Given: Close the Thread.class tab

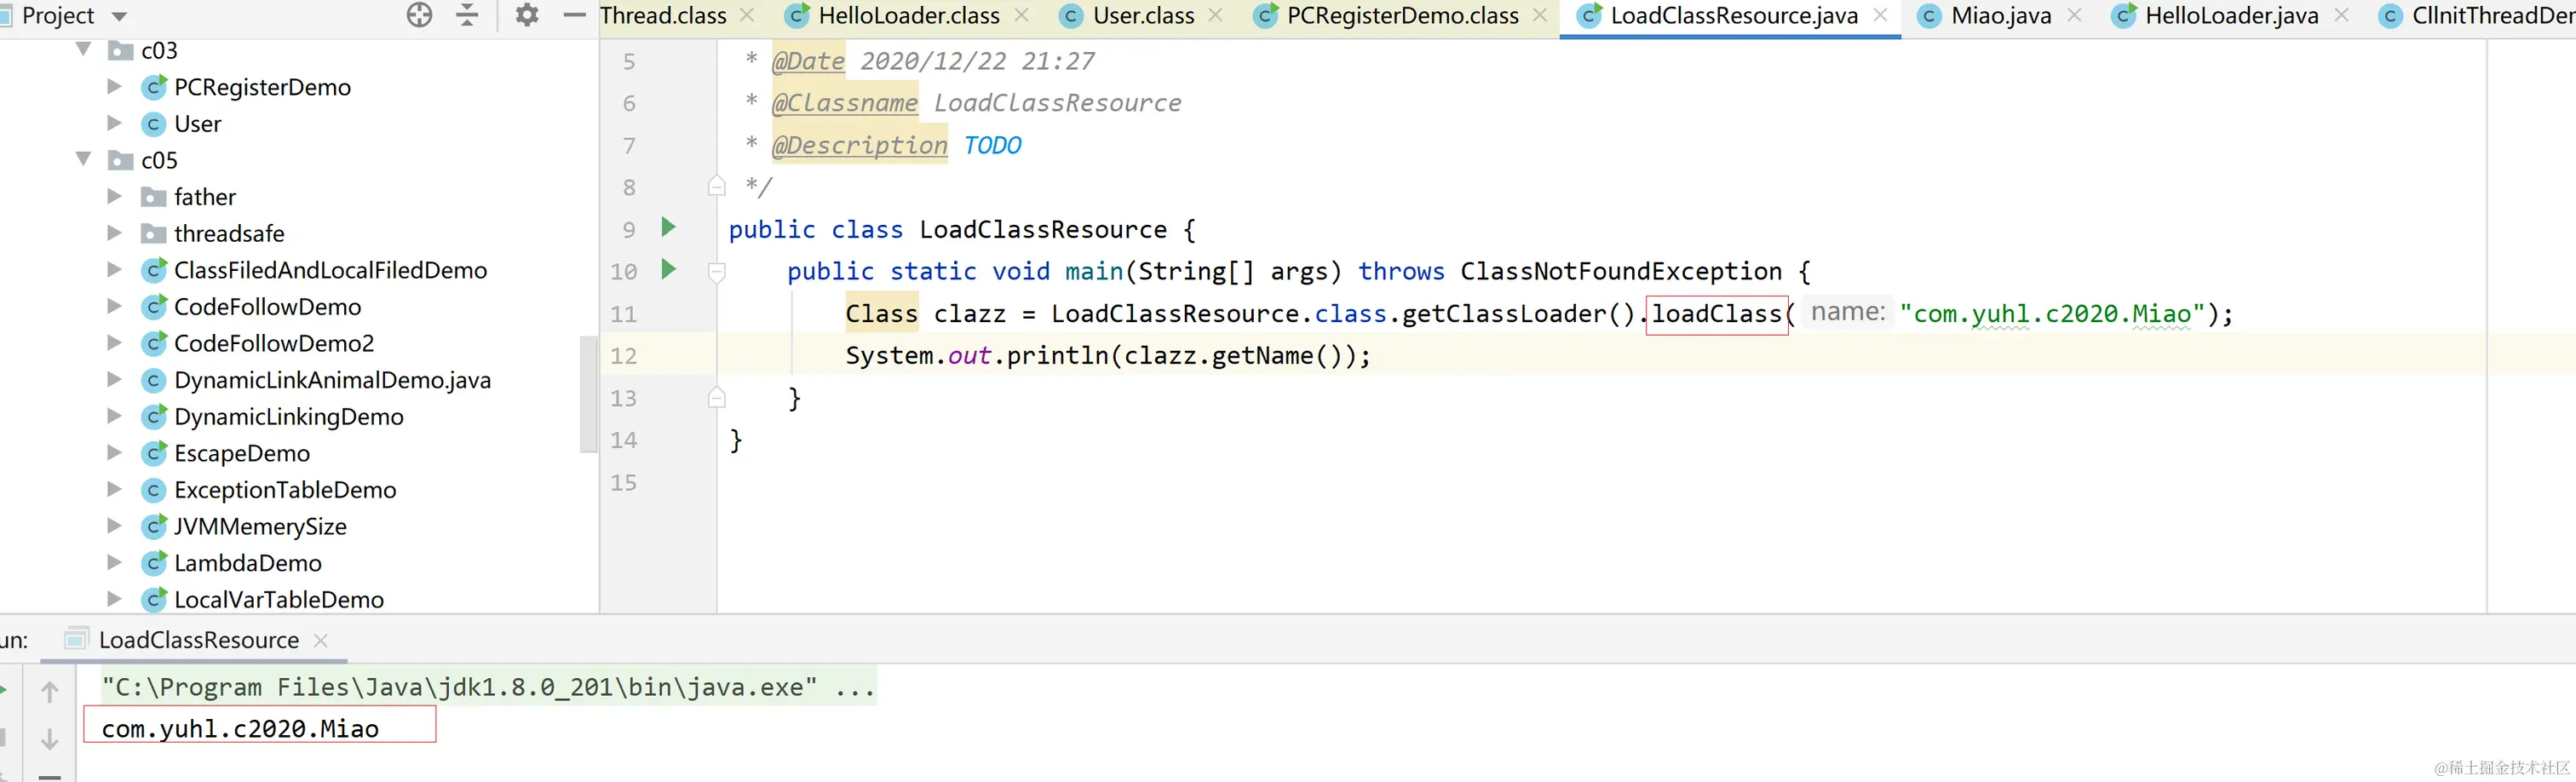Looking at the screenshot, I should coord(747,15).
